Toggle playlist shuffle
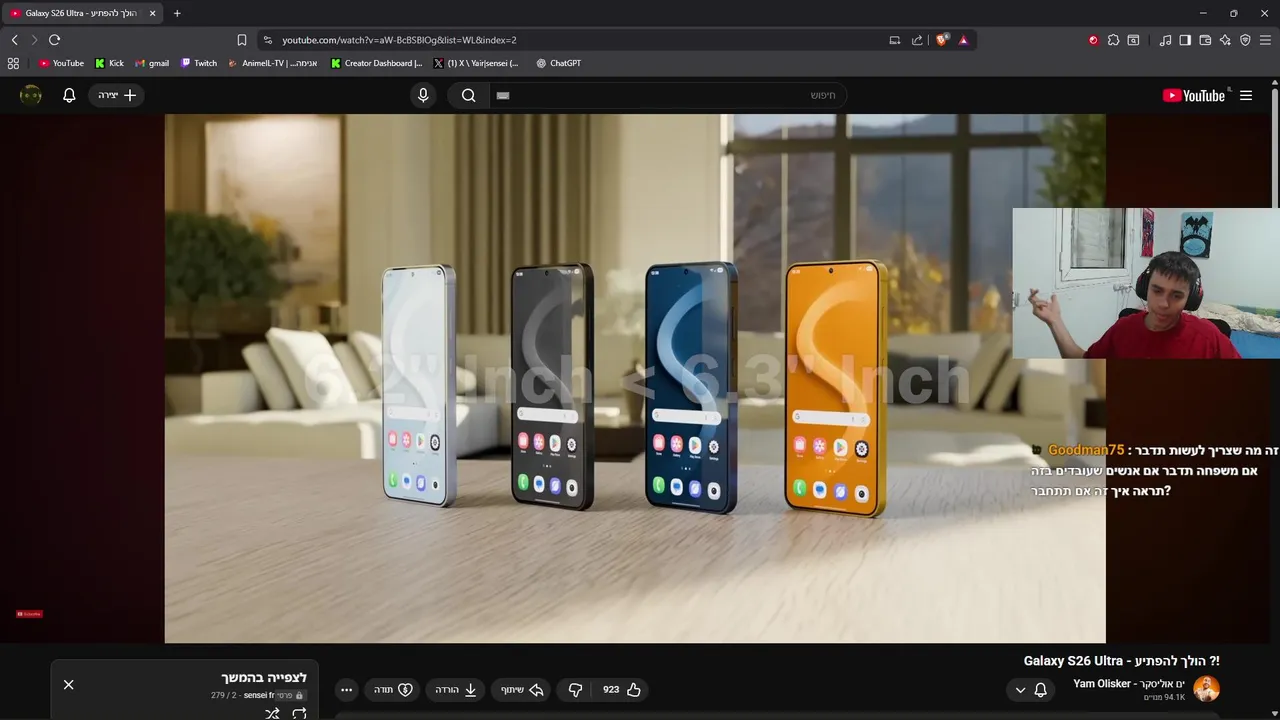The height and width of the screenshot is (720, 1280). [x=272, y=713]
